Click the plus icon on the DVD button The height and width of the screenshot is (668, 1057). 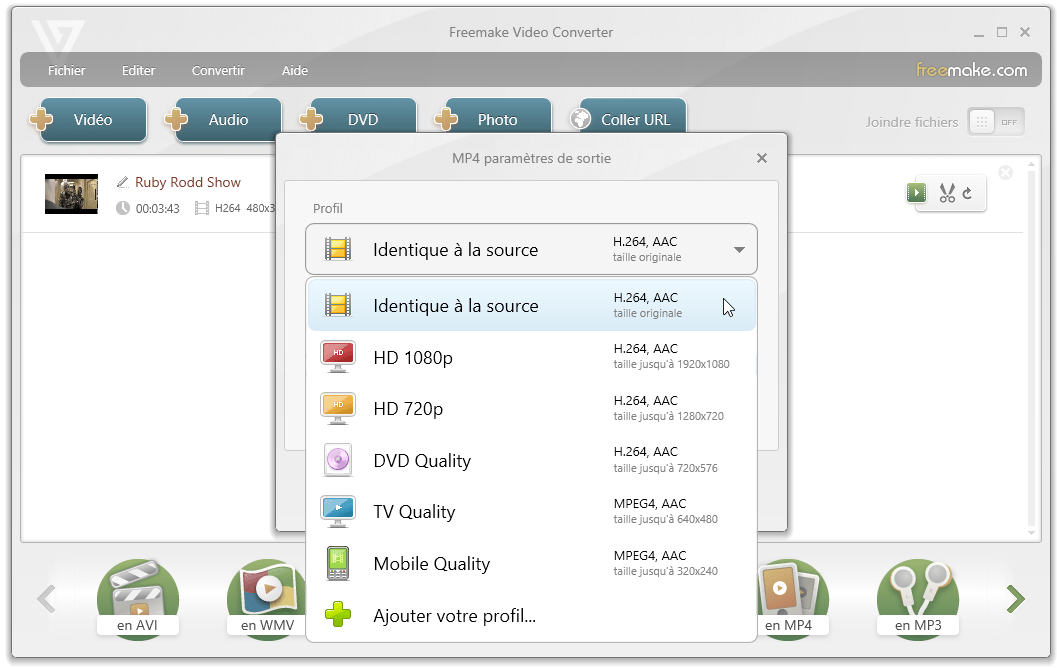coord(311,119)
